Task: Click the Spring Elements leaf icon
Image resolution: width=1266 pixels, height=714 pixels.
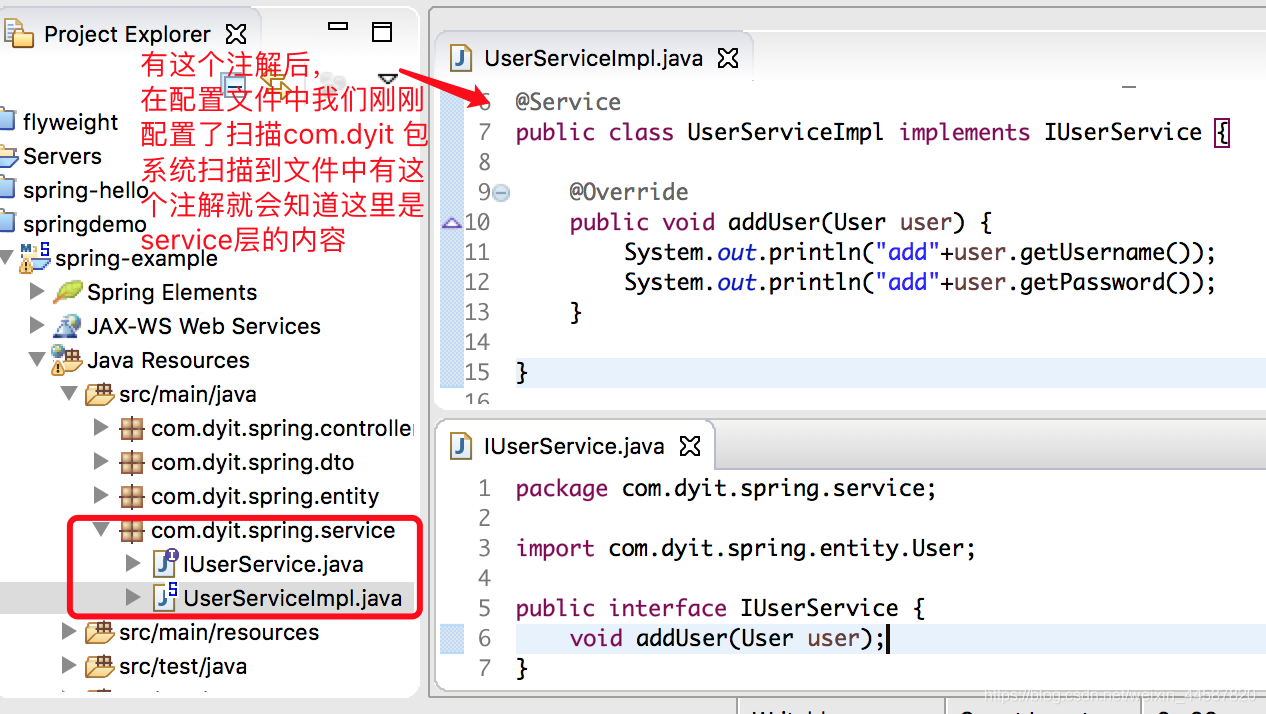Action: [67, 292]
